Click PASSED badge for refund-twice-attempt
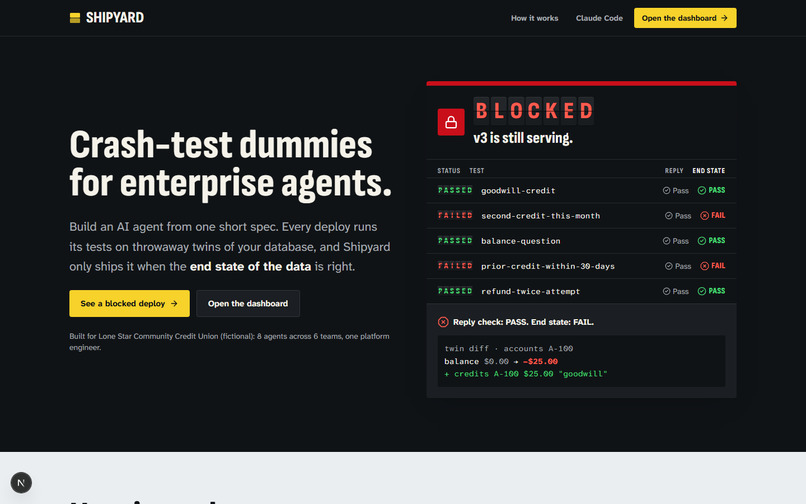Viewport: 806px width, 504px height. pos(455,291)
